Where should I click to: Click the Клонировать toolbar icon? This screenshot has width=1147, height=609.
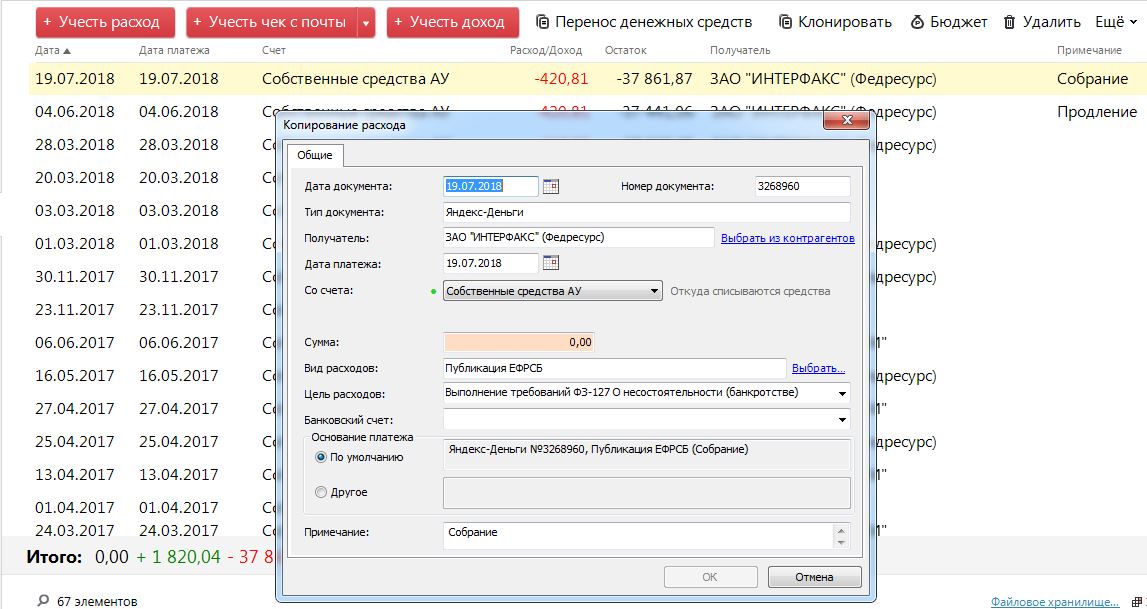(x=786, y=22)
